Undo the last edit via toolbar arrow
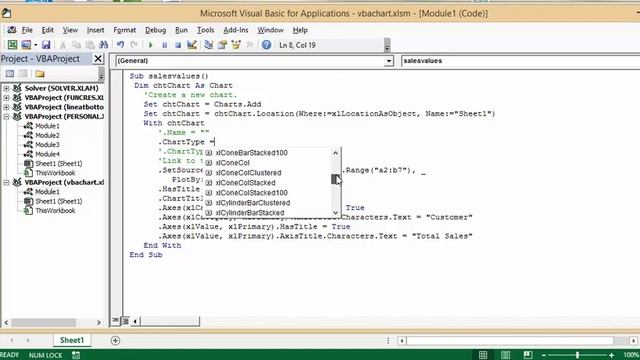The image size is (640, 360). tap(120, 45)
